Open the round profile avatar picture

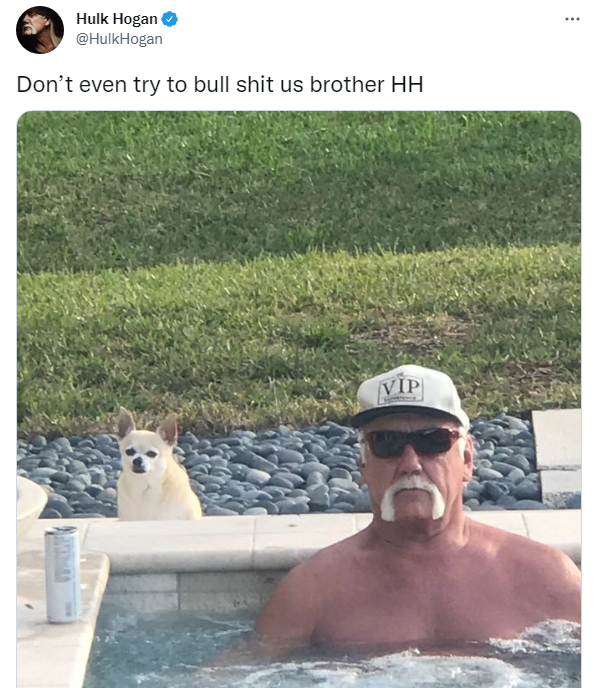click(x=40, y=30)
